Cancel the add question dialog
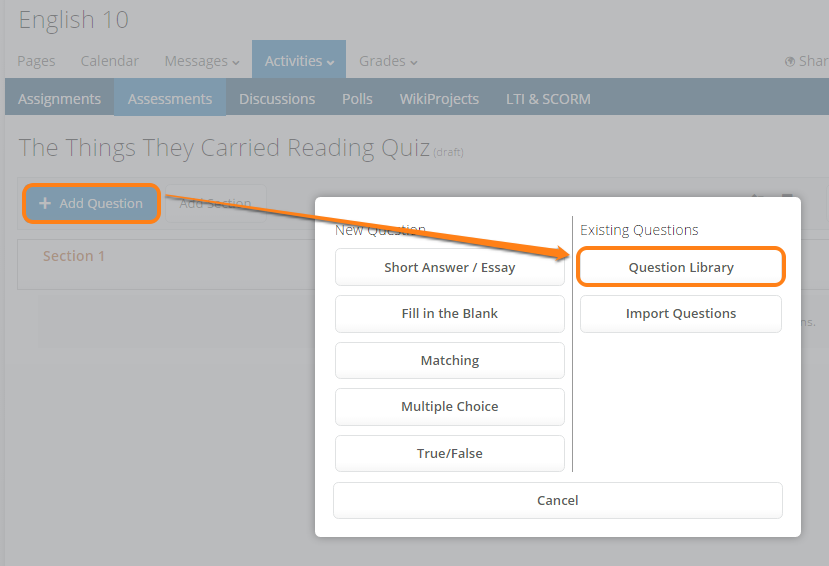 tap(558, 500)
